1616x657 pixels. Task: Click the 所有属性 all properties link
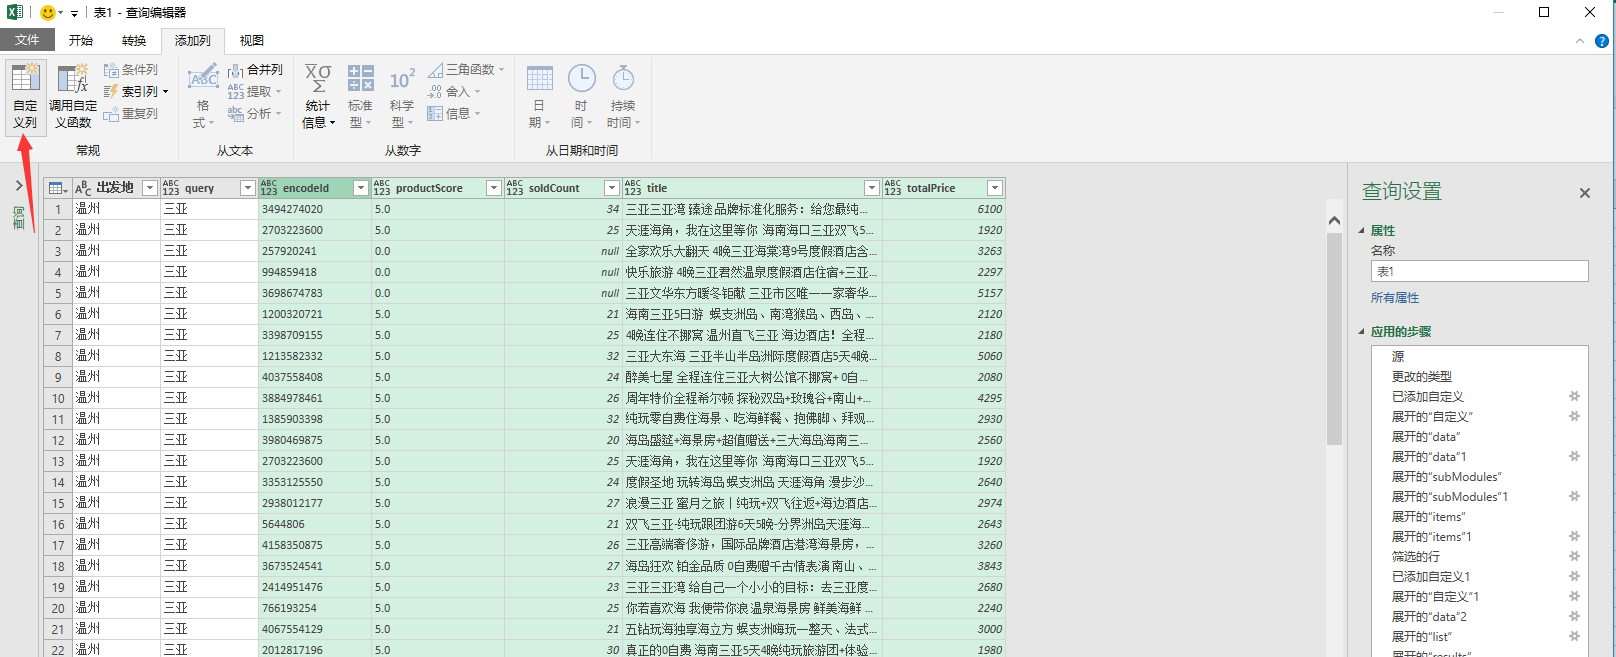tap(1395, 298)
